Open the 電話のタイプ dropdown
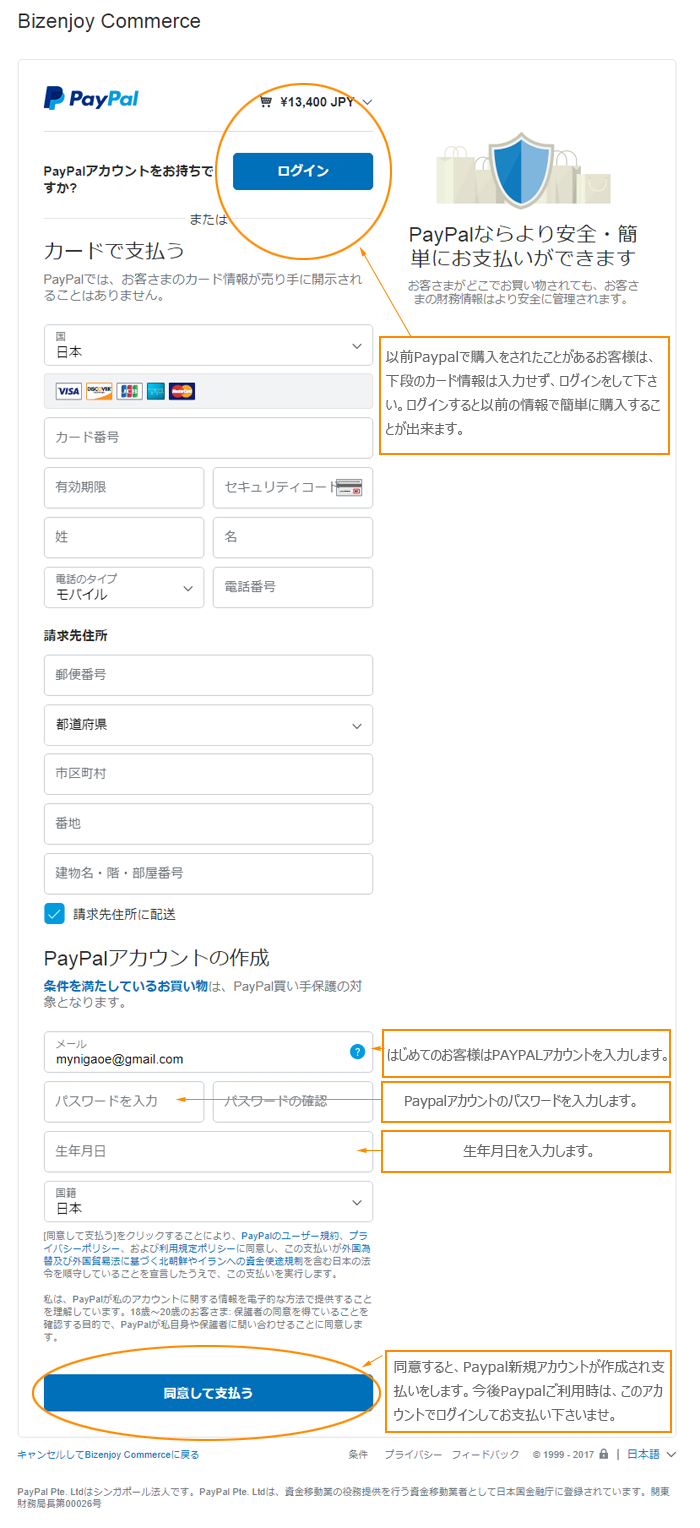Viewport: 700px width, 1528px height. 124,587
